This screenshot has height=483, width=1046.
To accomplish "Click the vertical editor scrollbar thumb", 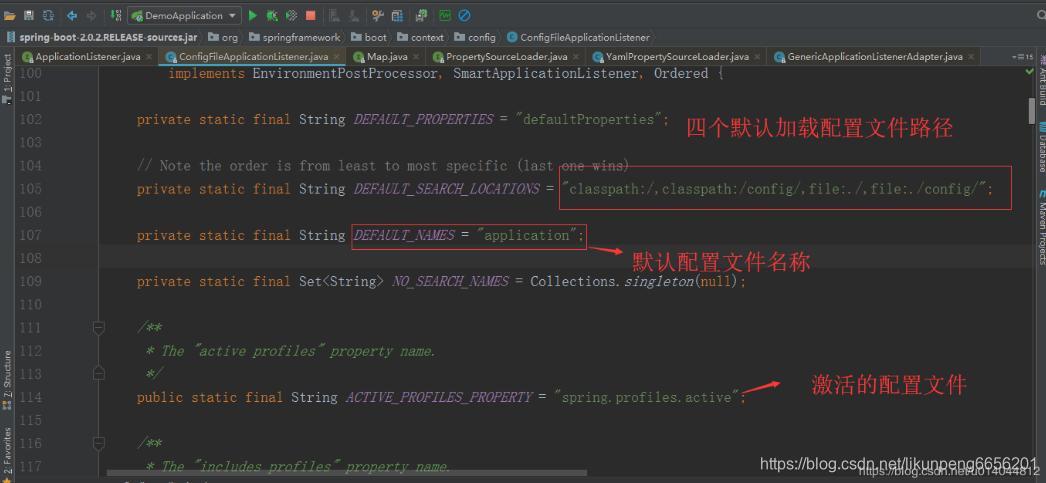I will [1031, 111].
